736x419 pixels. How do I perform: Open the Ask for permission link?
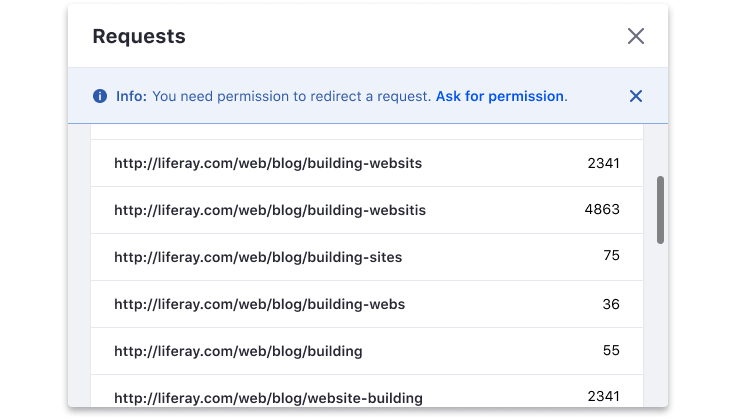click(x=500, y=96)
